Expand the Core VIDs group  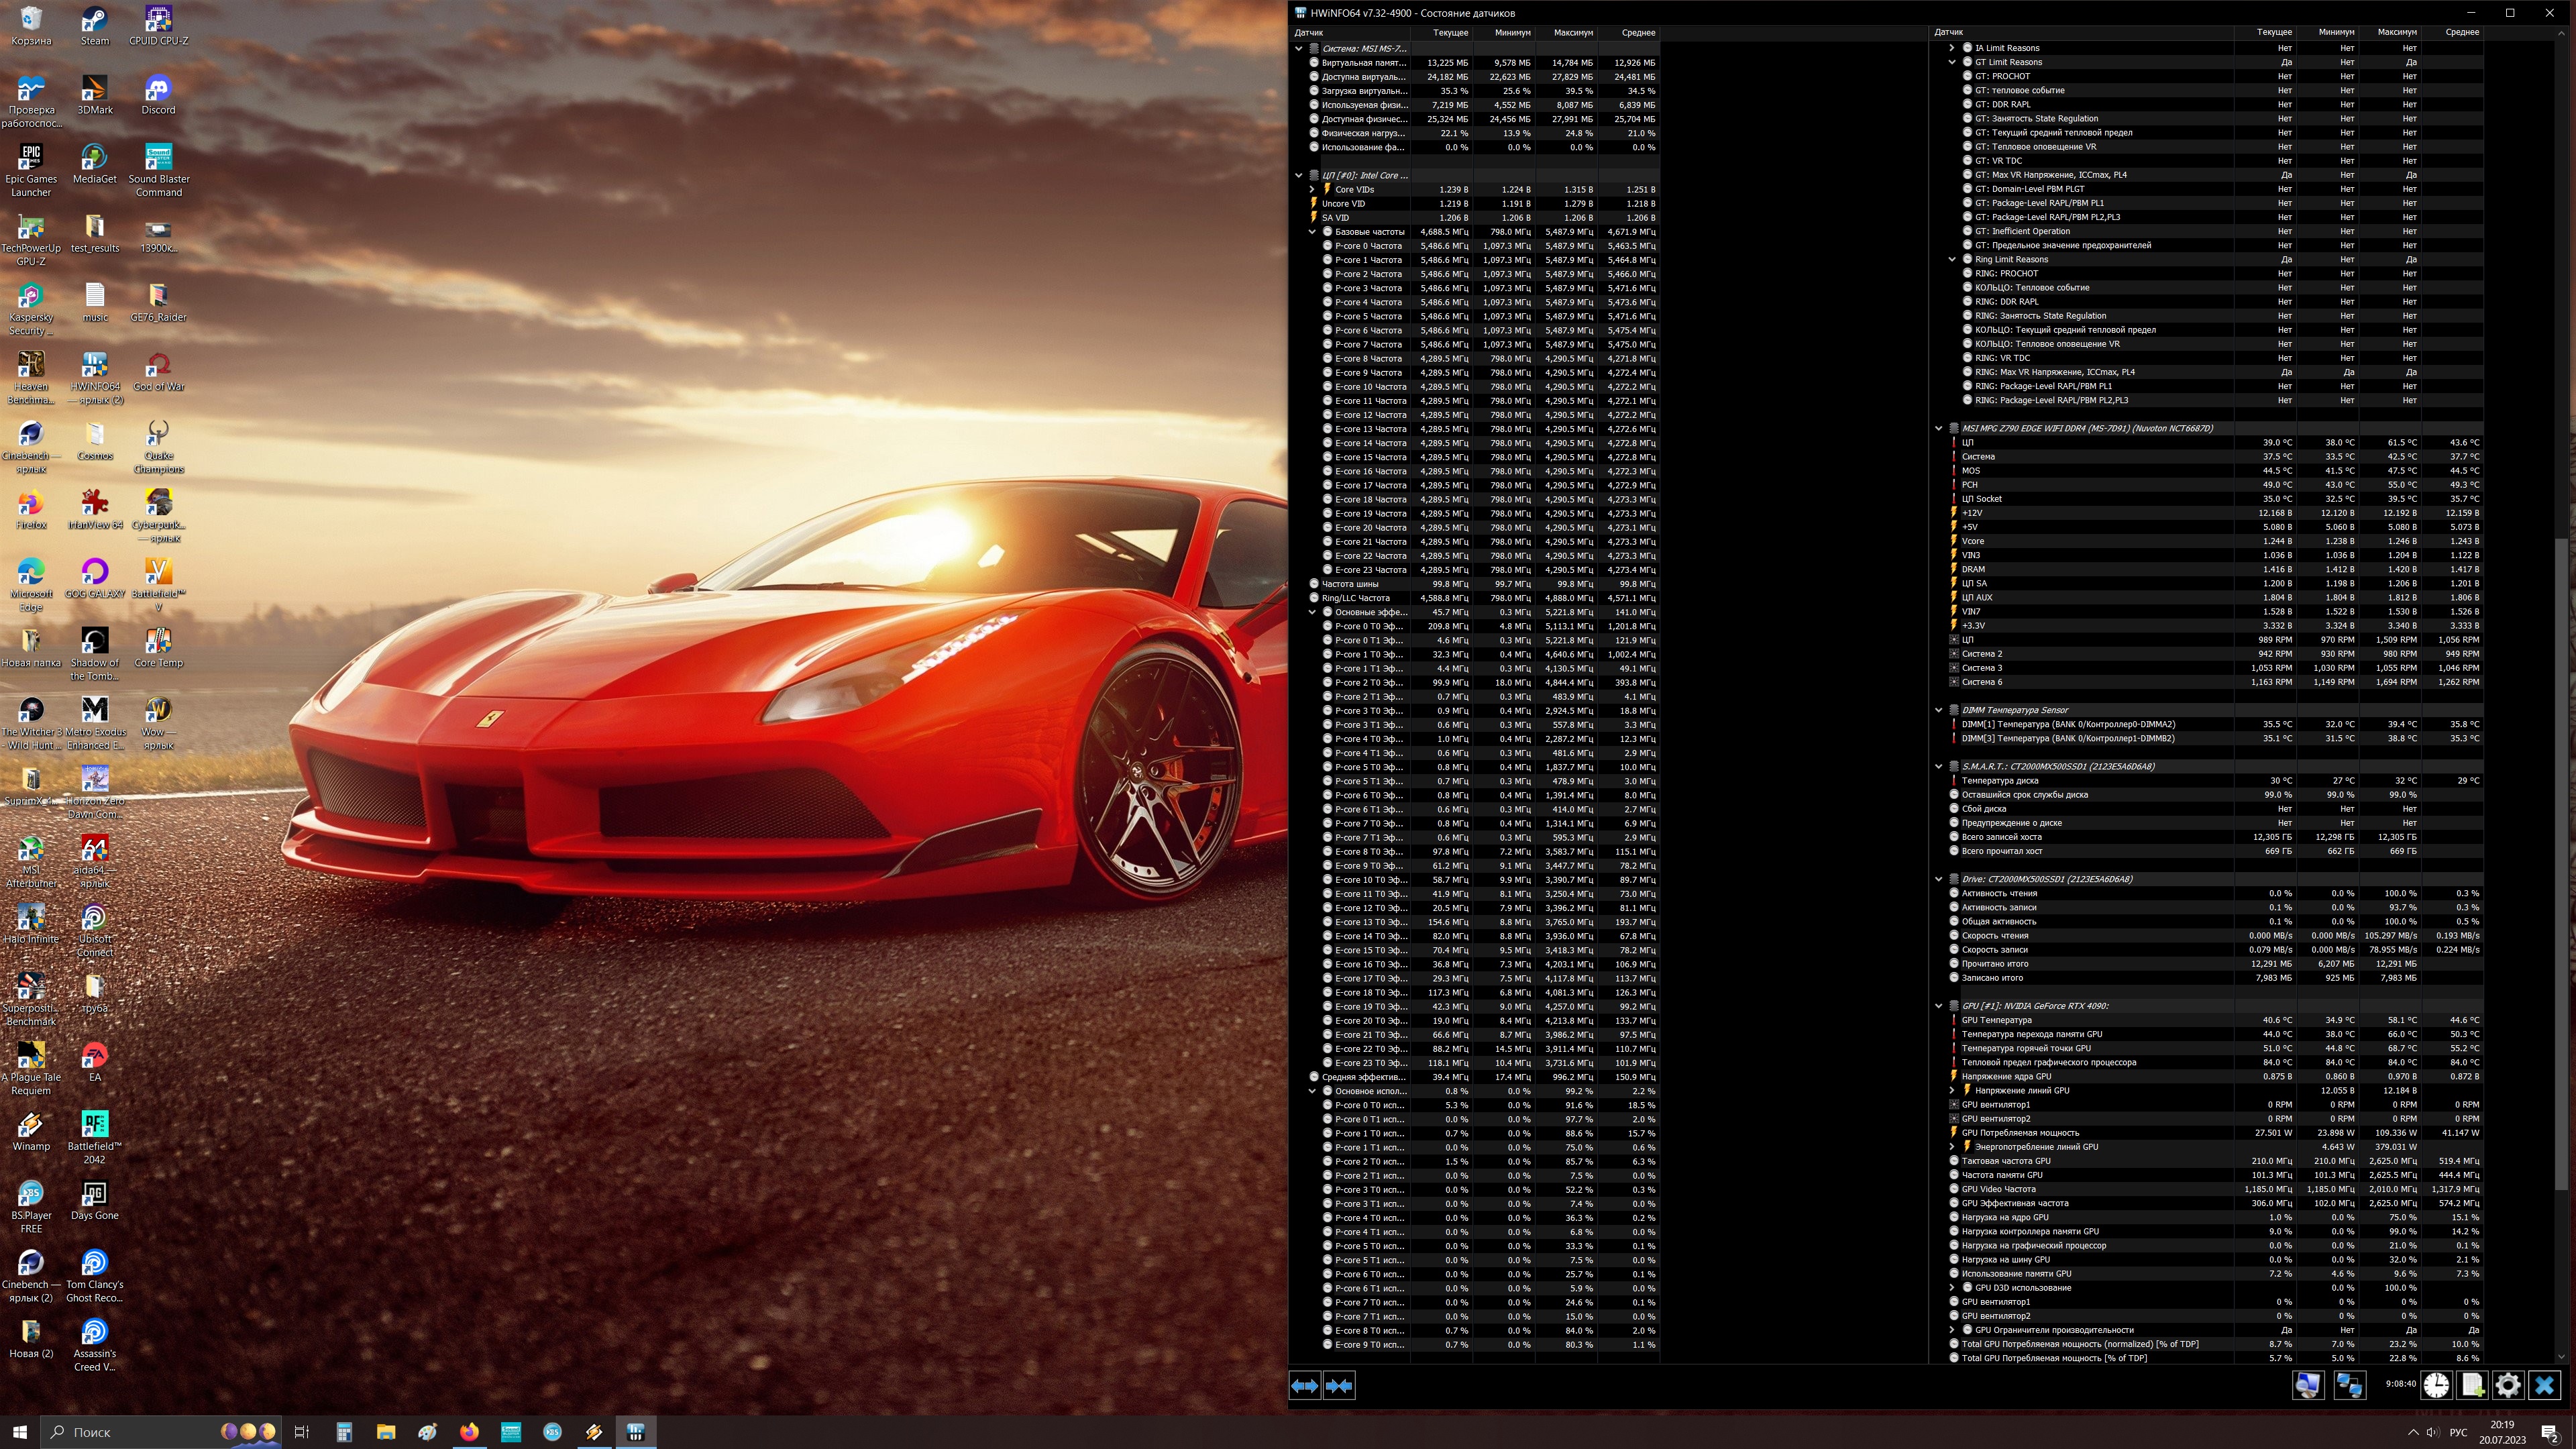1312,189
